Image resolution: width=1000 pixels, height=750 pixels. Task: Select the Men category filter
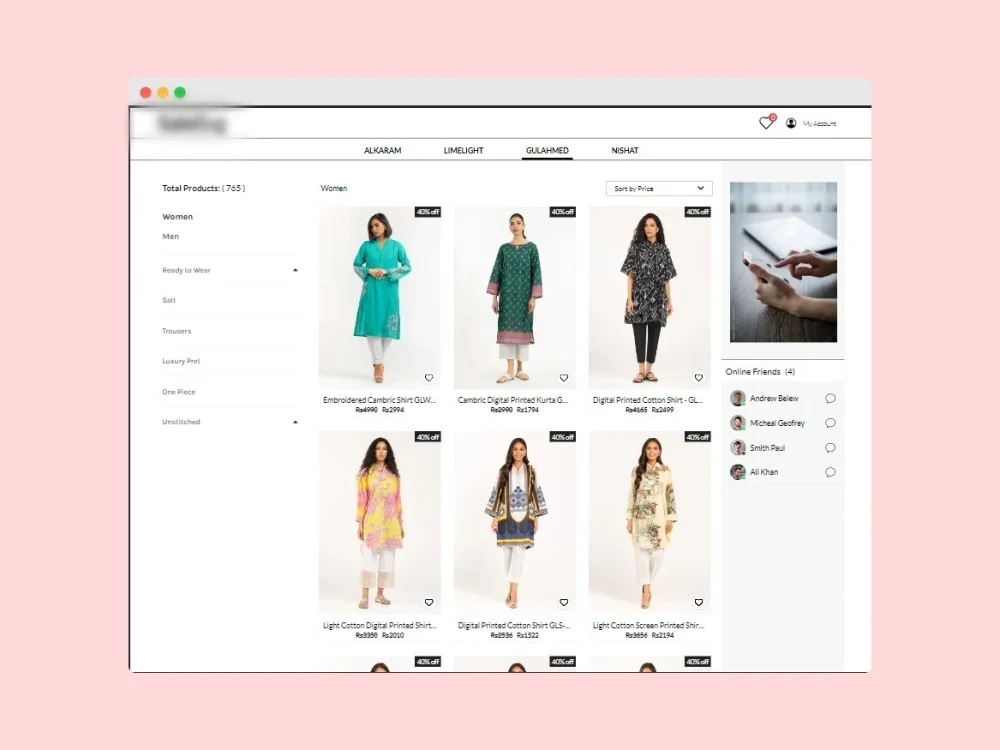tap(170, 237)
